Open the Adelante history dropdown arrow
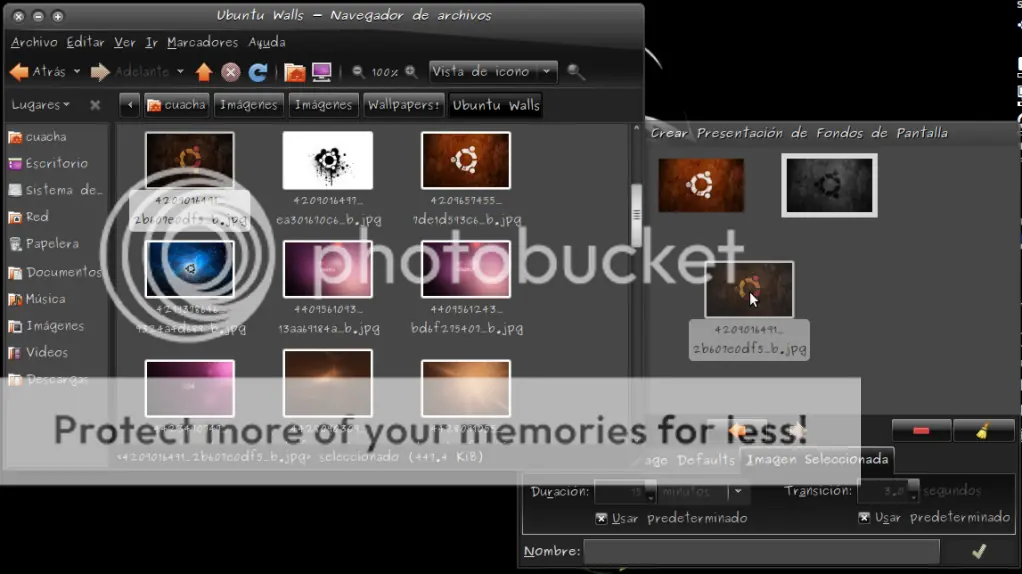1022x574 pixels. pyautogui.click(x=180, y=72)
